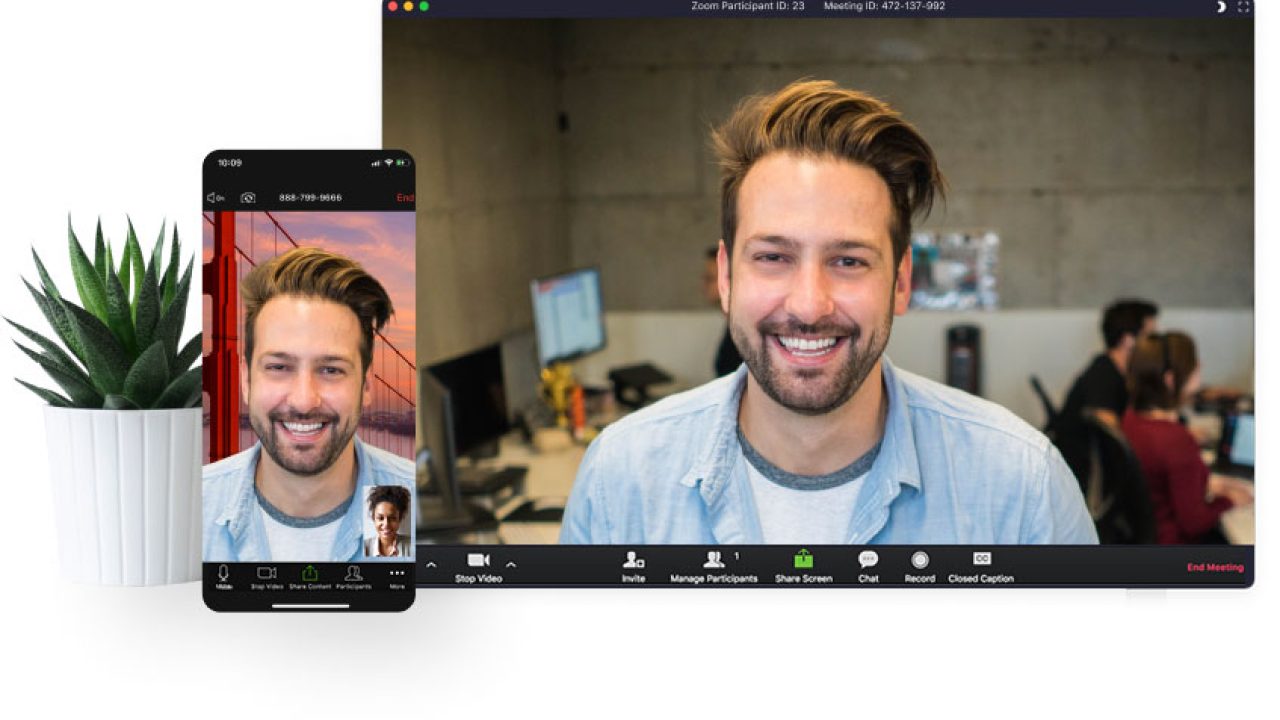Open Closed Caption option
The image size is (1280, 720).
coord(981,567)
